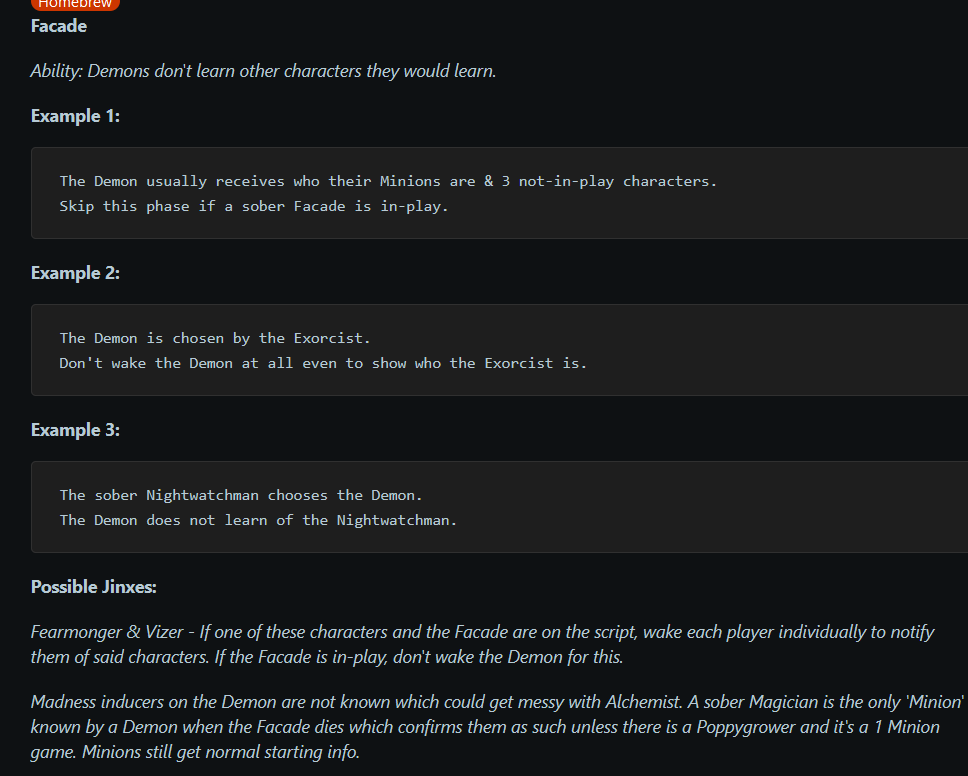Click the Example 2 heading
This screenshot has width=968, height=776.
[75, 273]
